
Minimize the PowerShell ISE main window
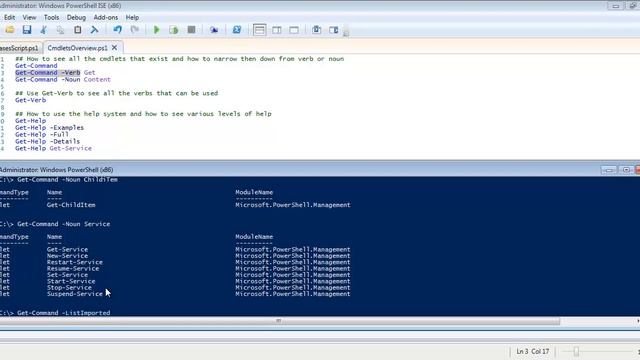click(616, 6)
